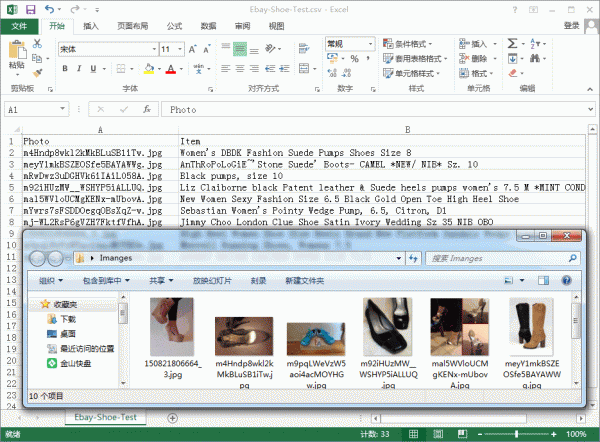Click the Merge and Center icon

304,69
